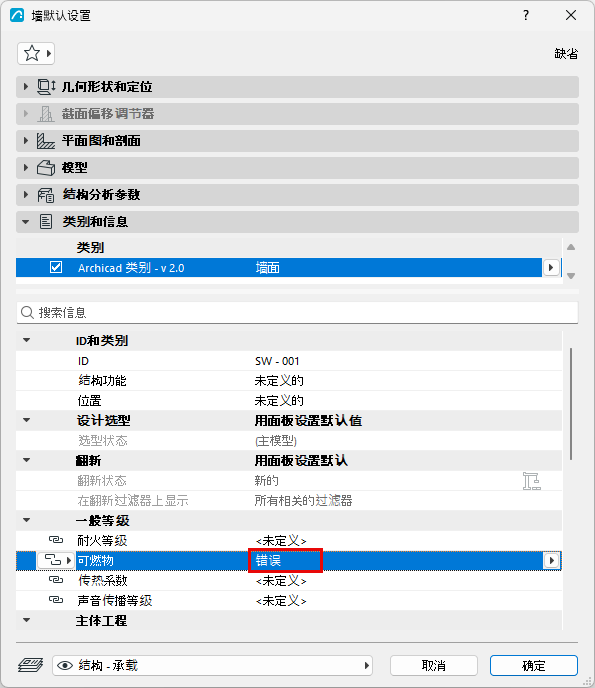Expand the 结构分析参数 panel
595x688 pixels.
point(25,195)
